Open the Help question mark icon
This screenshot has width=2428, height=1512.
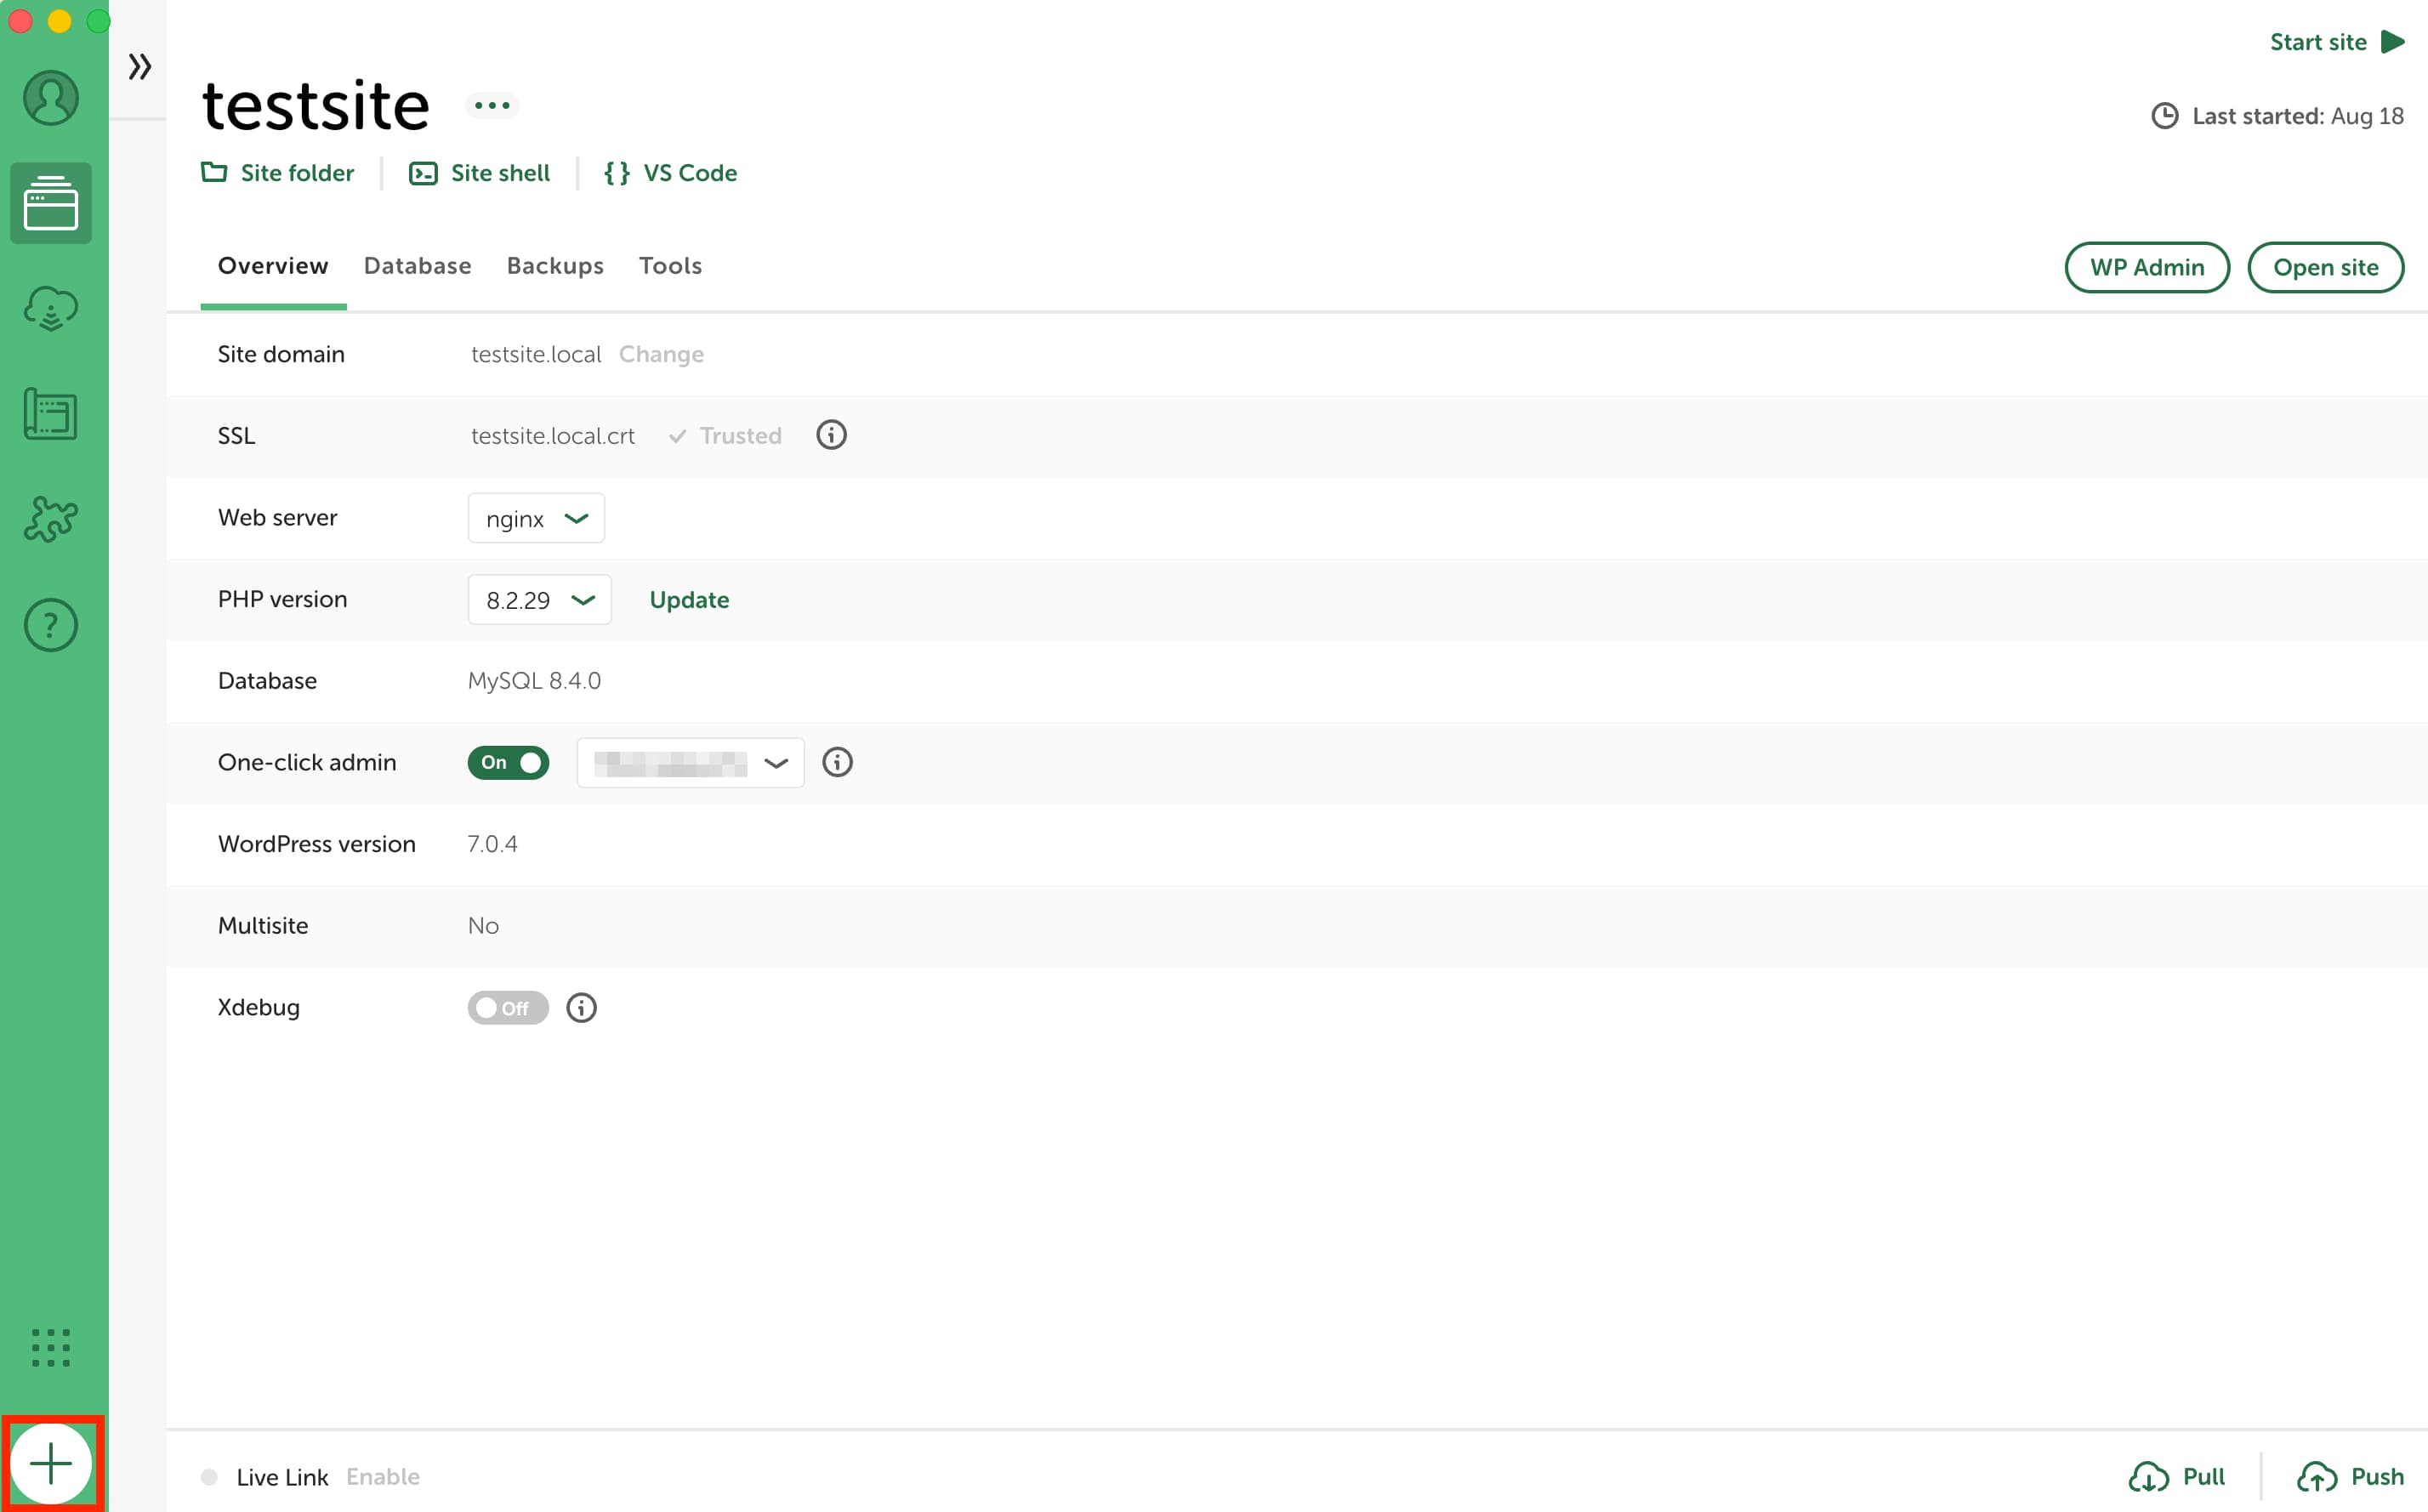[51, 625]
